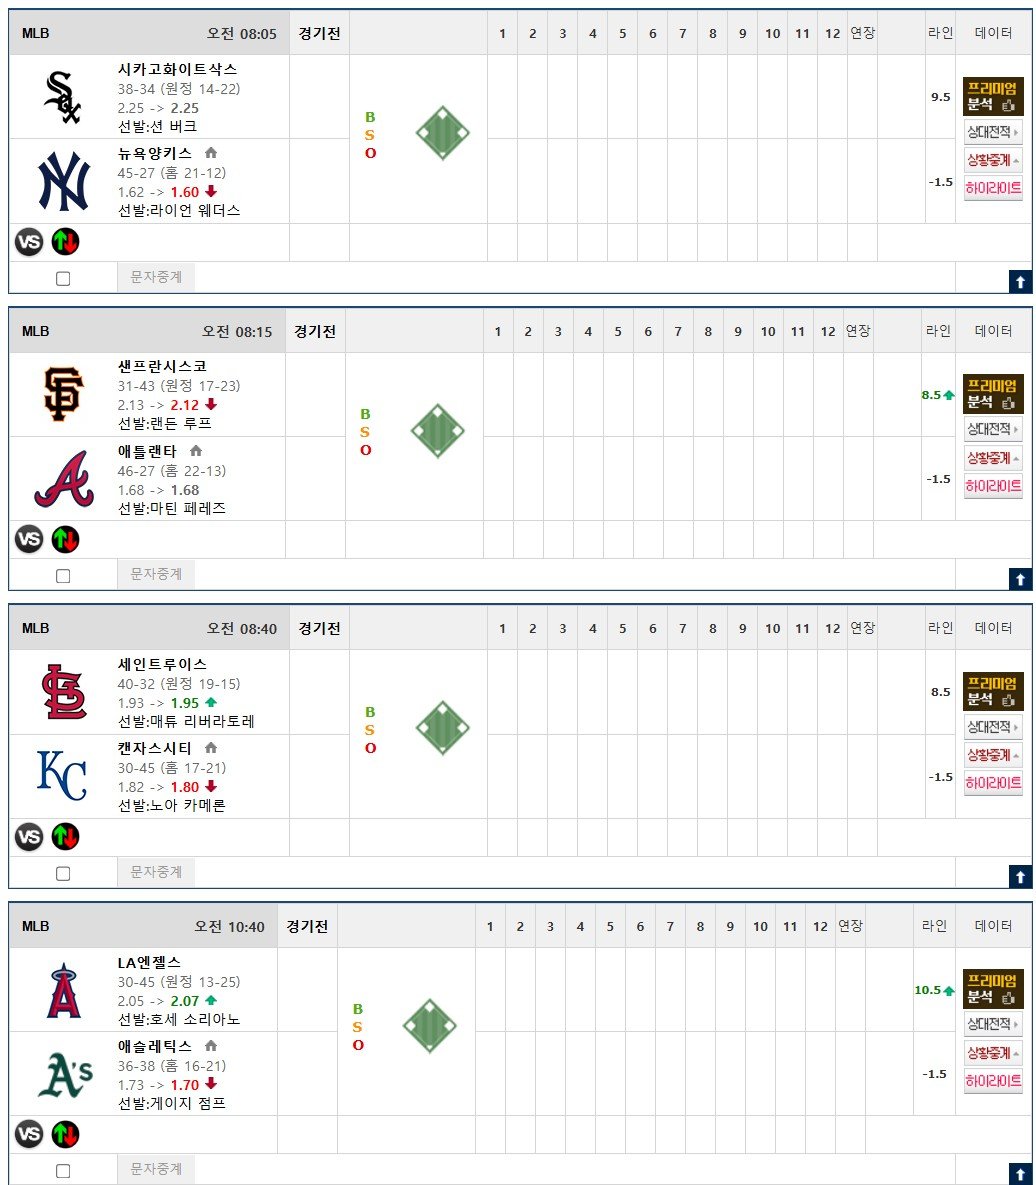Screen dimensions: 1036x1185
Task: Click the 데이터 column header in the 08:40 game
Action: 993,628
